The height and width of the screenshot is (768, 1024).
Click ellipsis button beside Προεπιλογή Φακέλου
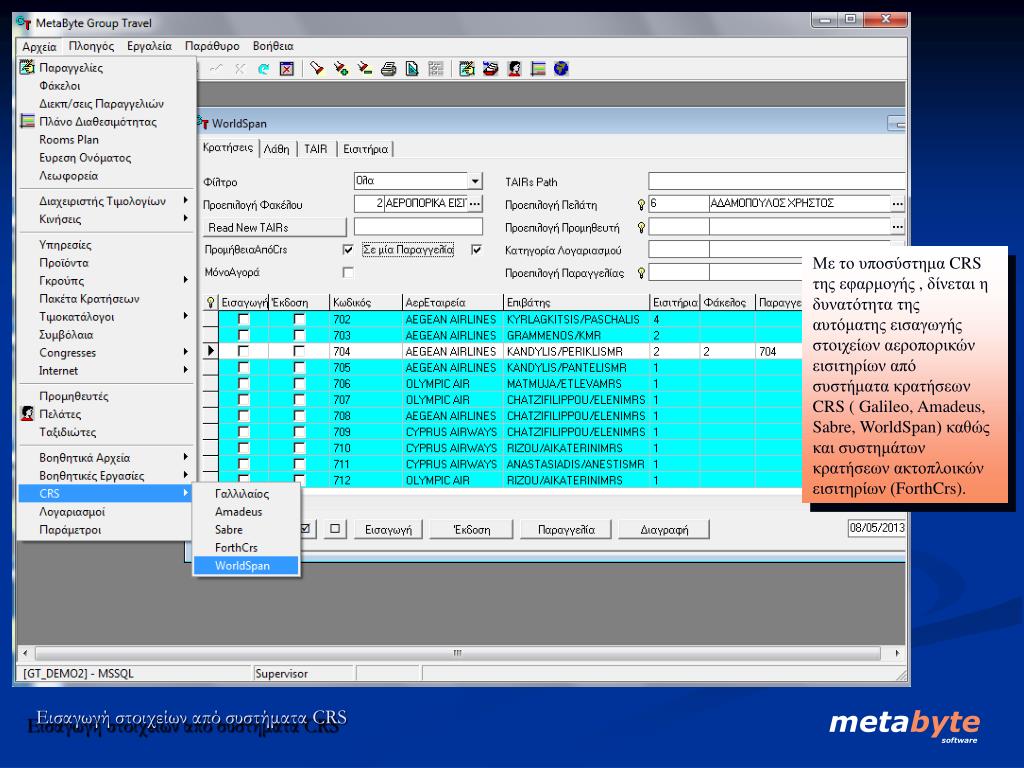(475, 204)
